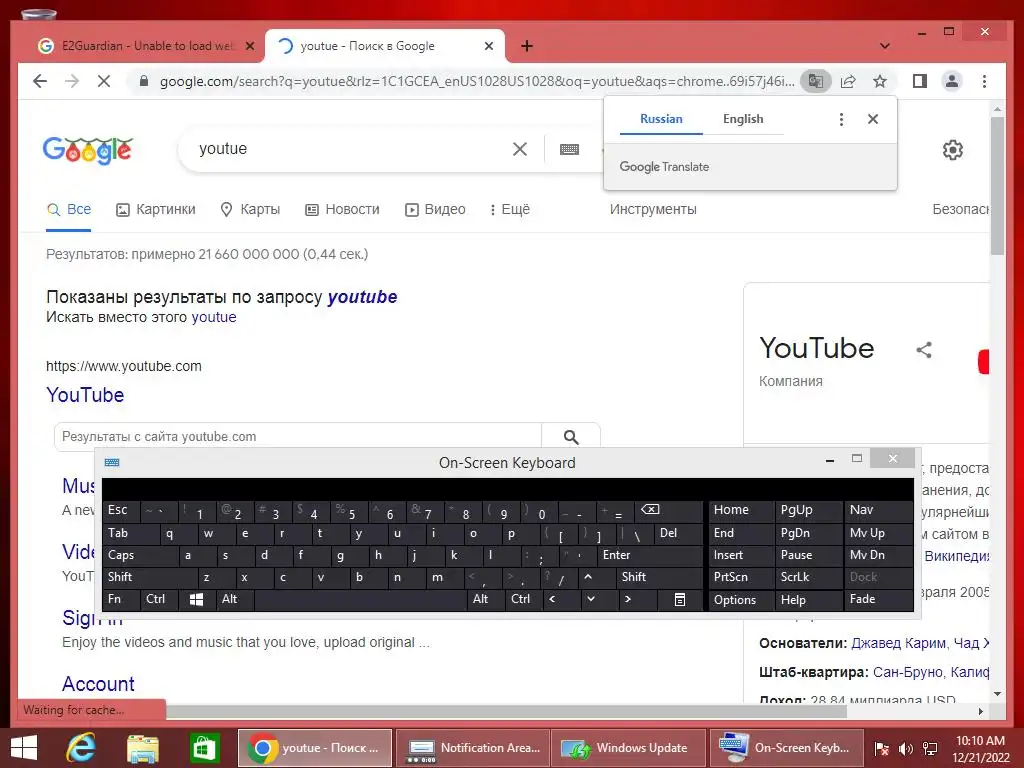Open Сан-Бруно headquarters link
This screenshot has width=1024, height=768.
(x=908, y=672)
